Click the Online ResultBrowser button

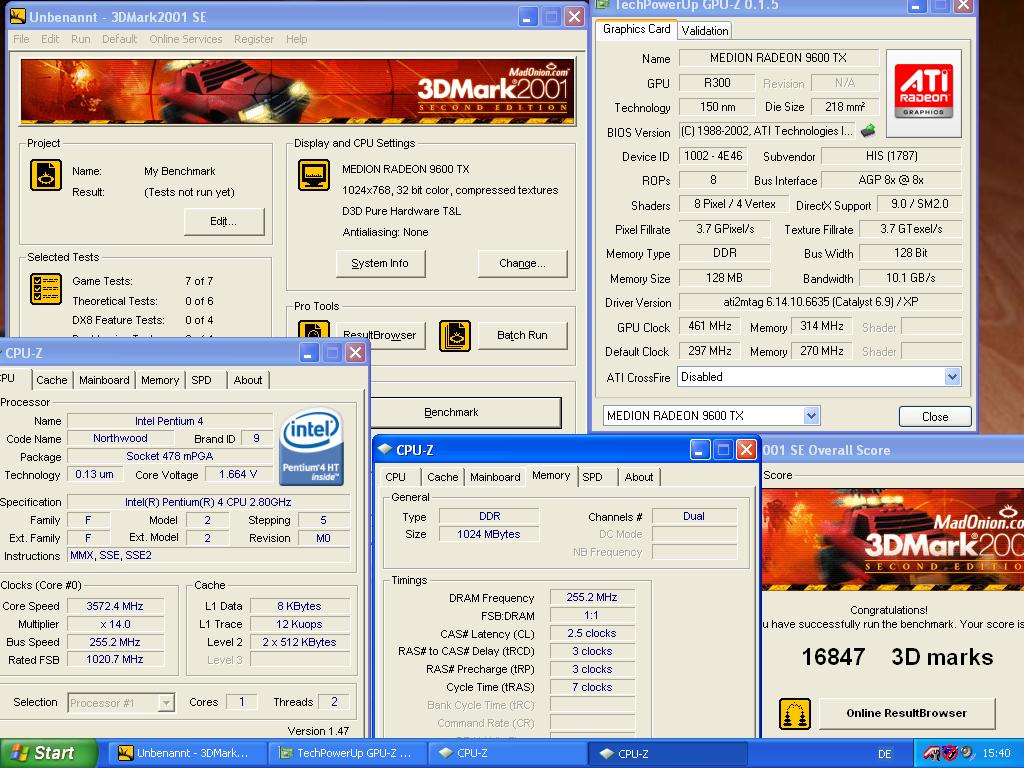tap(906, 713)
